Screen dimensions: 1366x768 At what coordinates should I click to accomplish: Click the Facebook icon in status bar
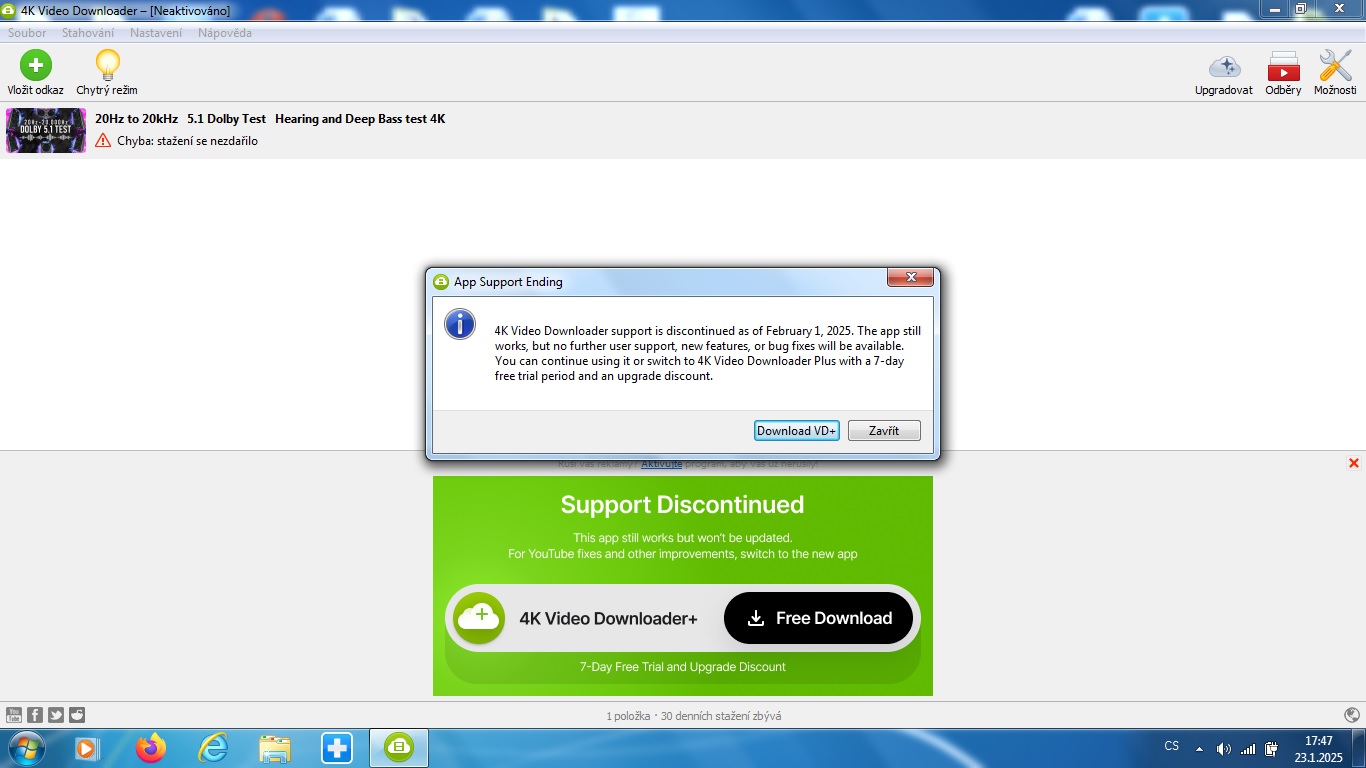tap(35, 715)
